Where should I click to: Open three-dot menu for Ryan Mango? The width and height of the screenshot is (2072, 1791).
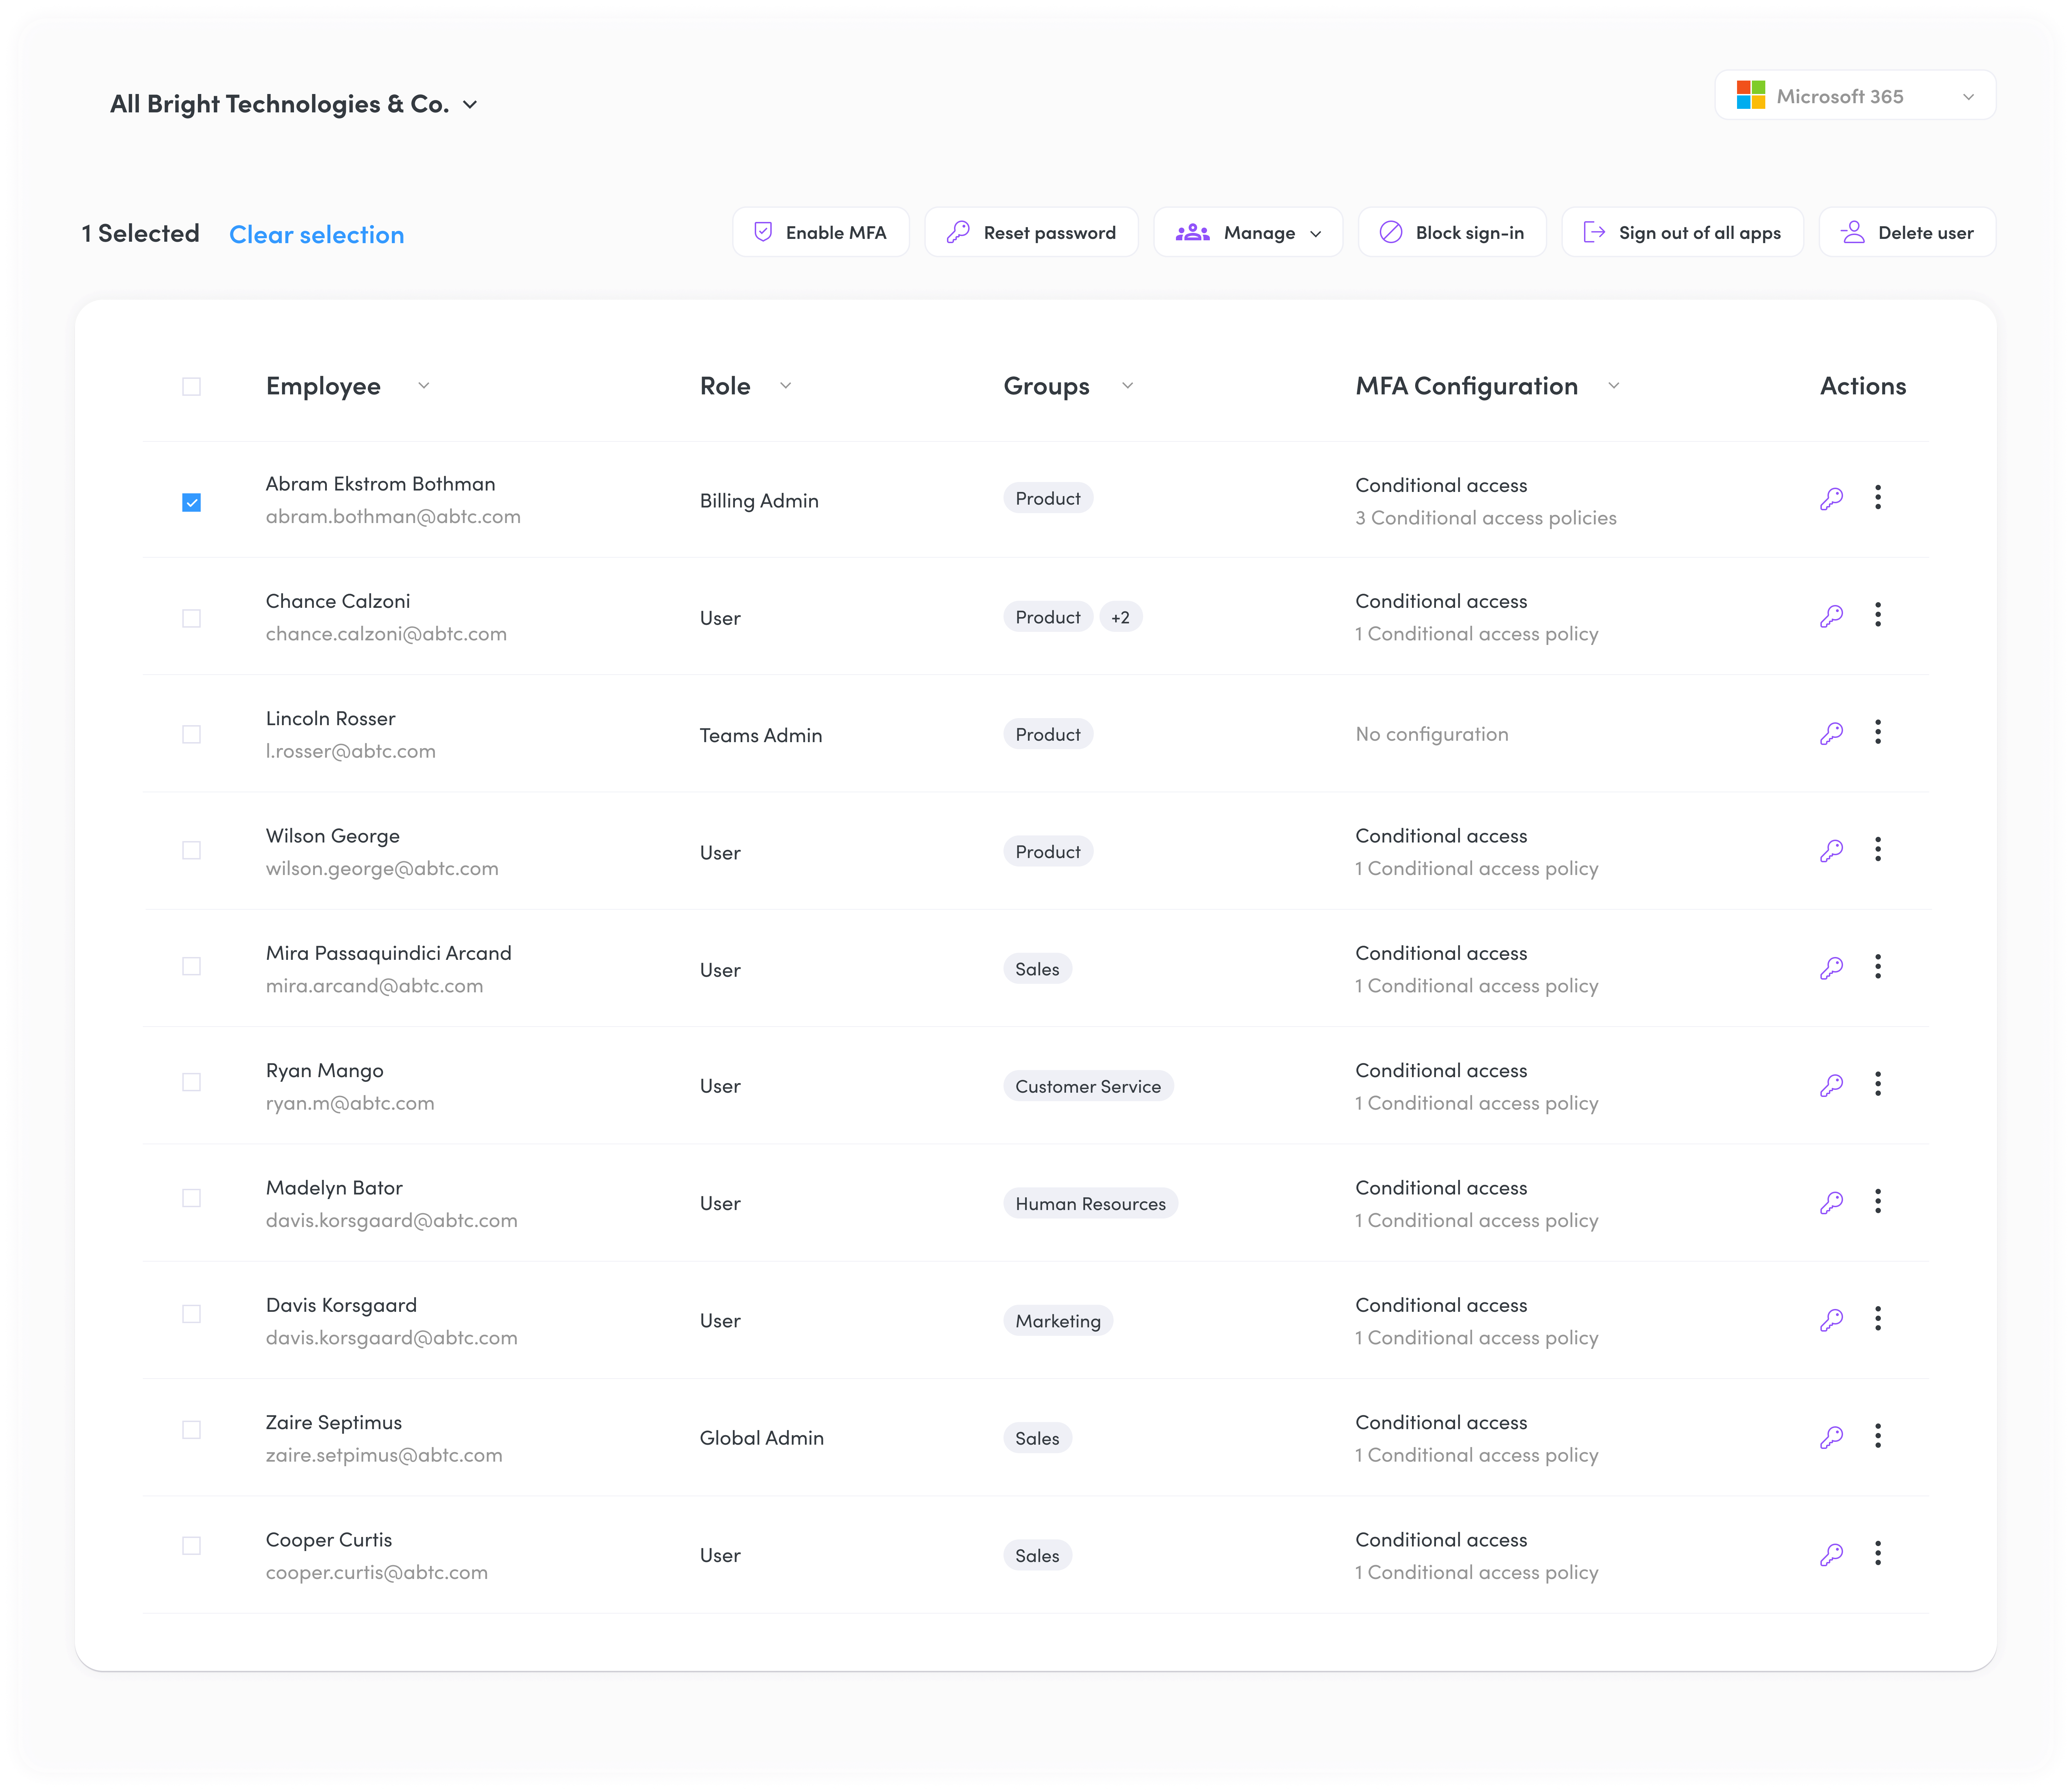tap(1878, 1084)
